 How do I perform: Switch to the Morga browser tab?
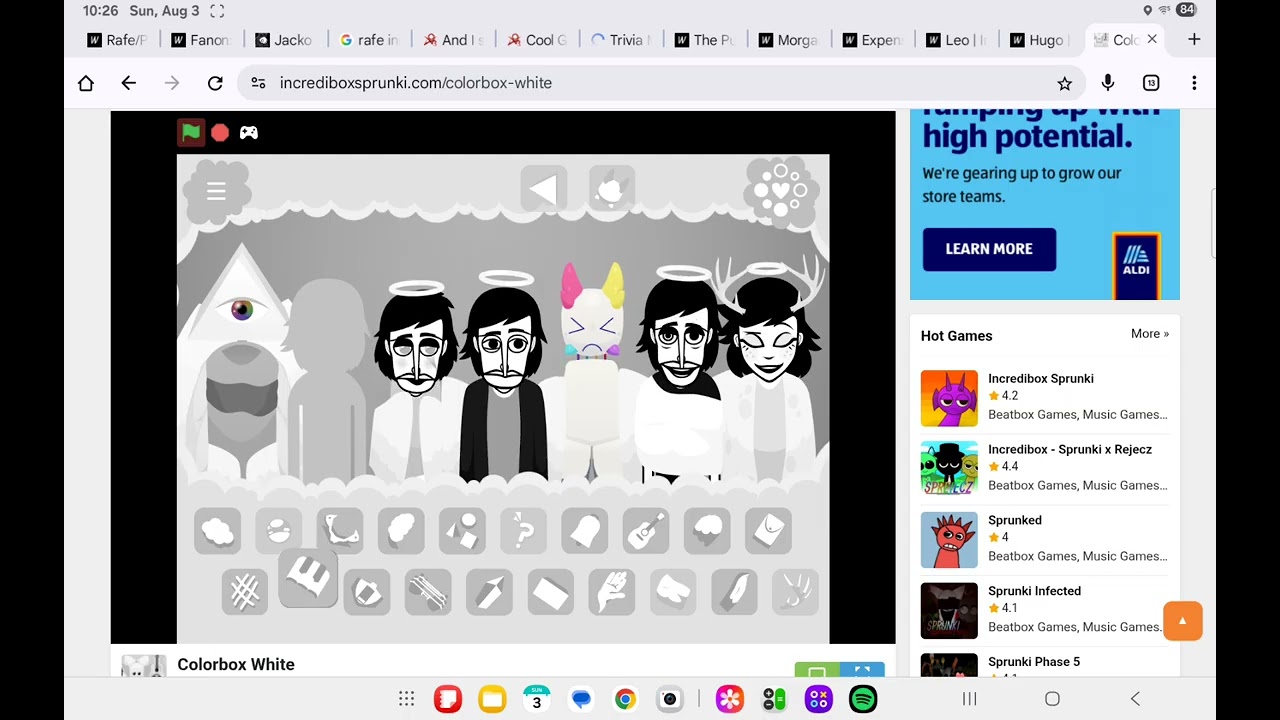(x=788, y=40)
